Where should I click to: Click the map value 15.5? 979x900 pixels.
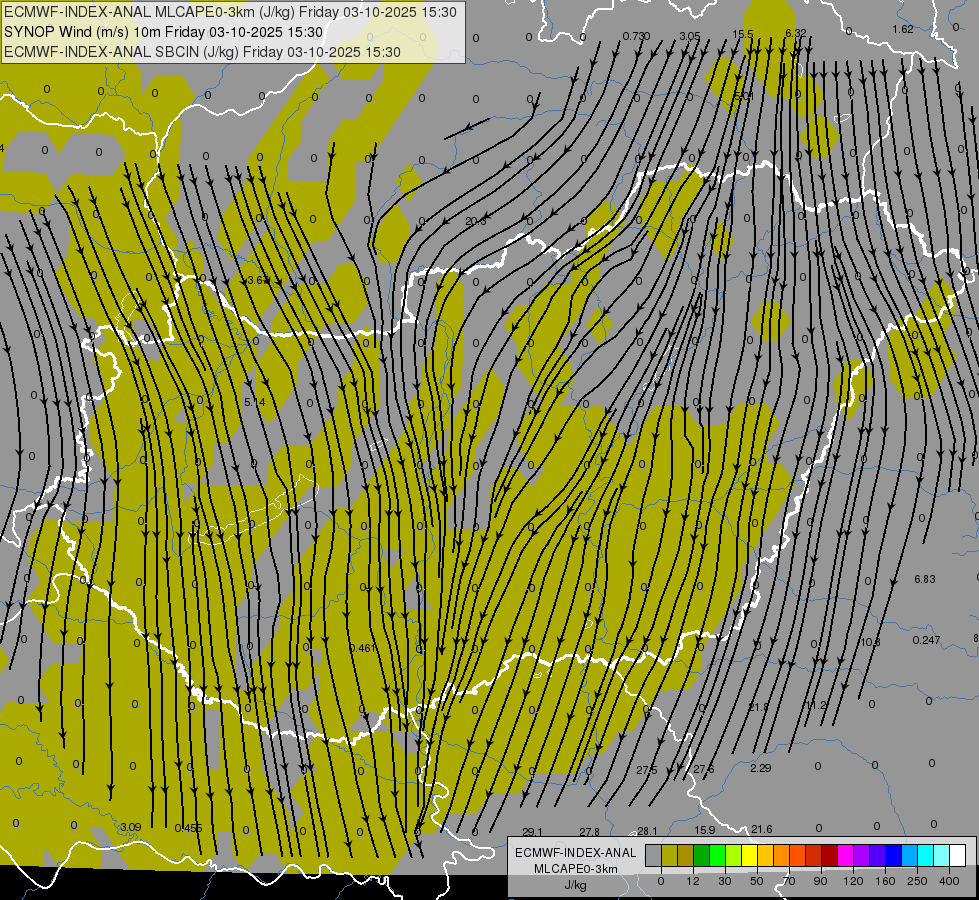pyautogui.click(x=743, y=34)
